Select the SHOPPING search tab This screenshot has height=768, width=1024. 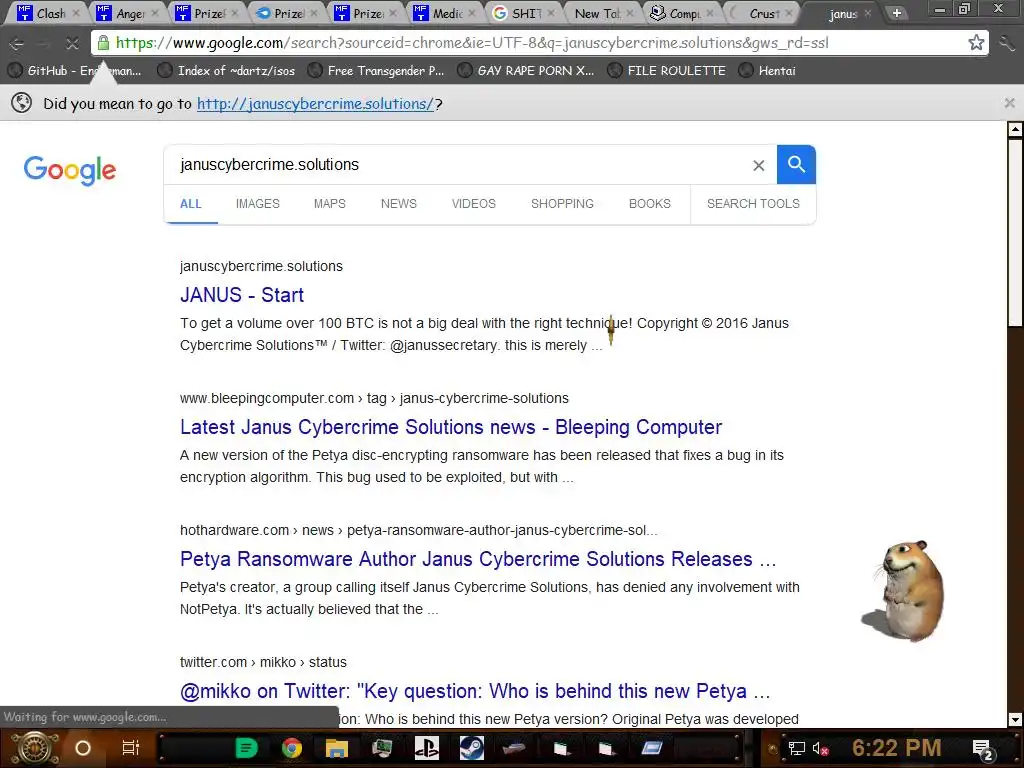click(x=562, y=204)
